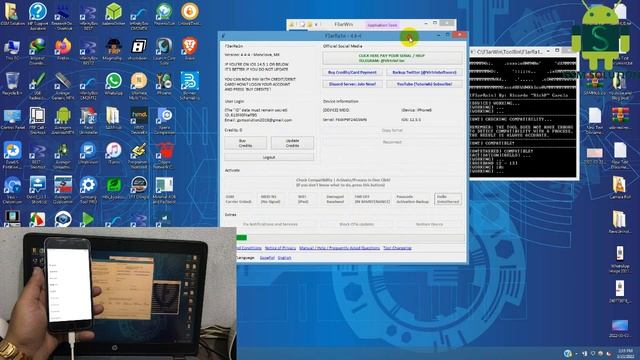This screenshot has width=640, height=360.
Task: Click the account email text in User Login
Action: coord(258,120)
